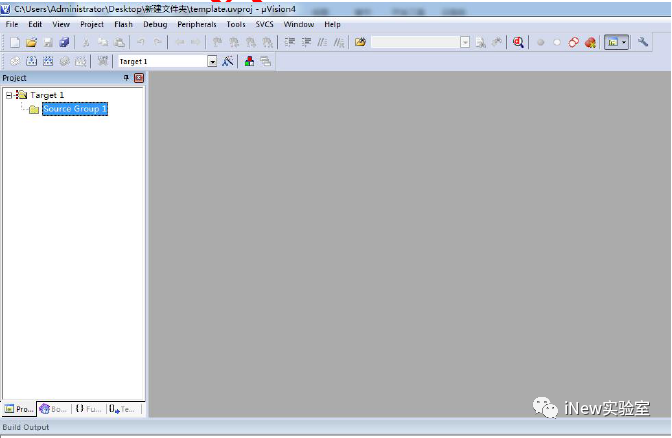Click the Translate file icon
The height and width of the screenshot is (438, 672).
pyautogui.click(x=15, y=61)
